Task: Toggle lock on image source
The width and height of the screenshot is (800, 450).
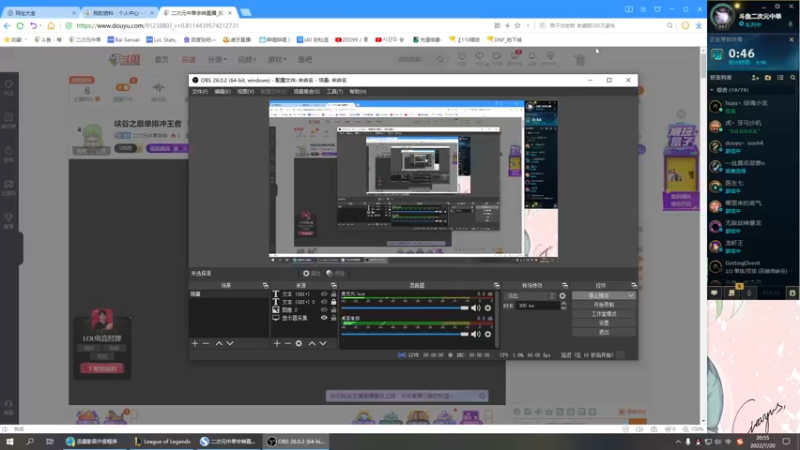Action: [x=334, y=310]
